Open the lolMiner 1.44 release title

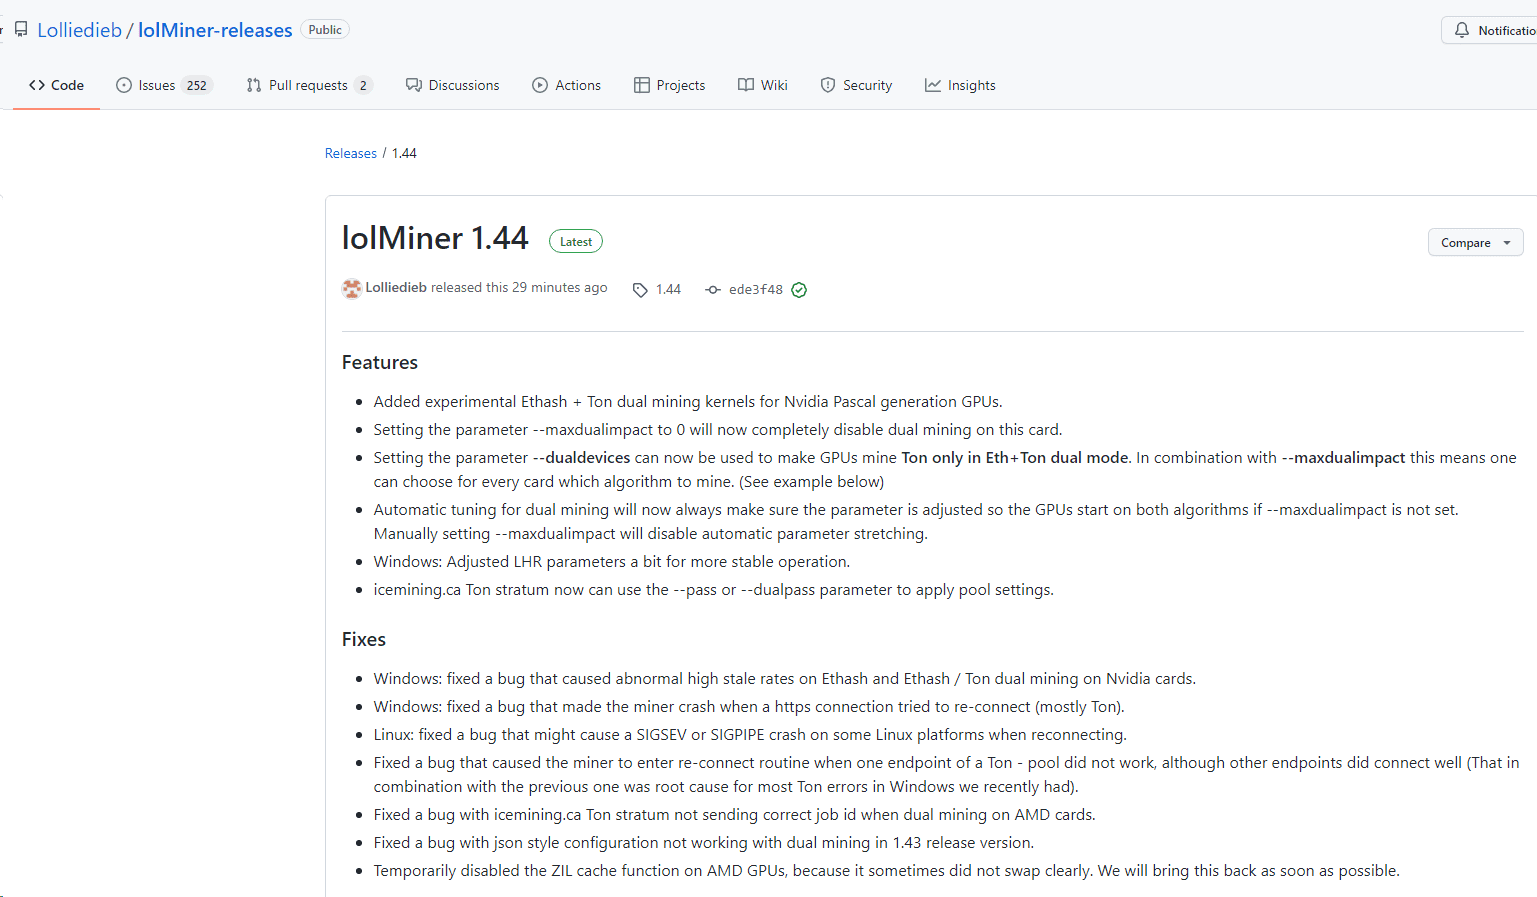(435, 238)
